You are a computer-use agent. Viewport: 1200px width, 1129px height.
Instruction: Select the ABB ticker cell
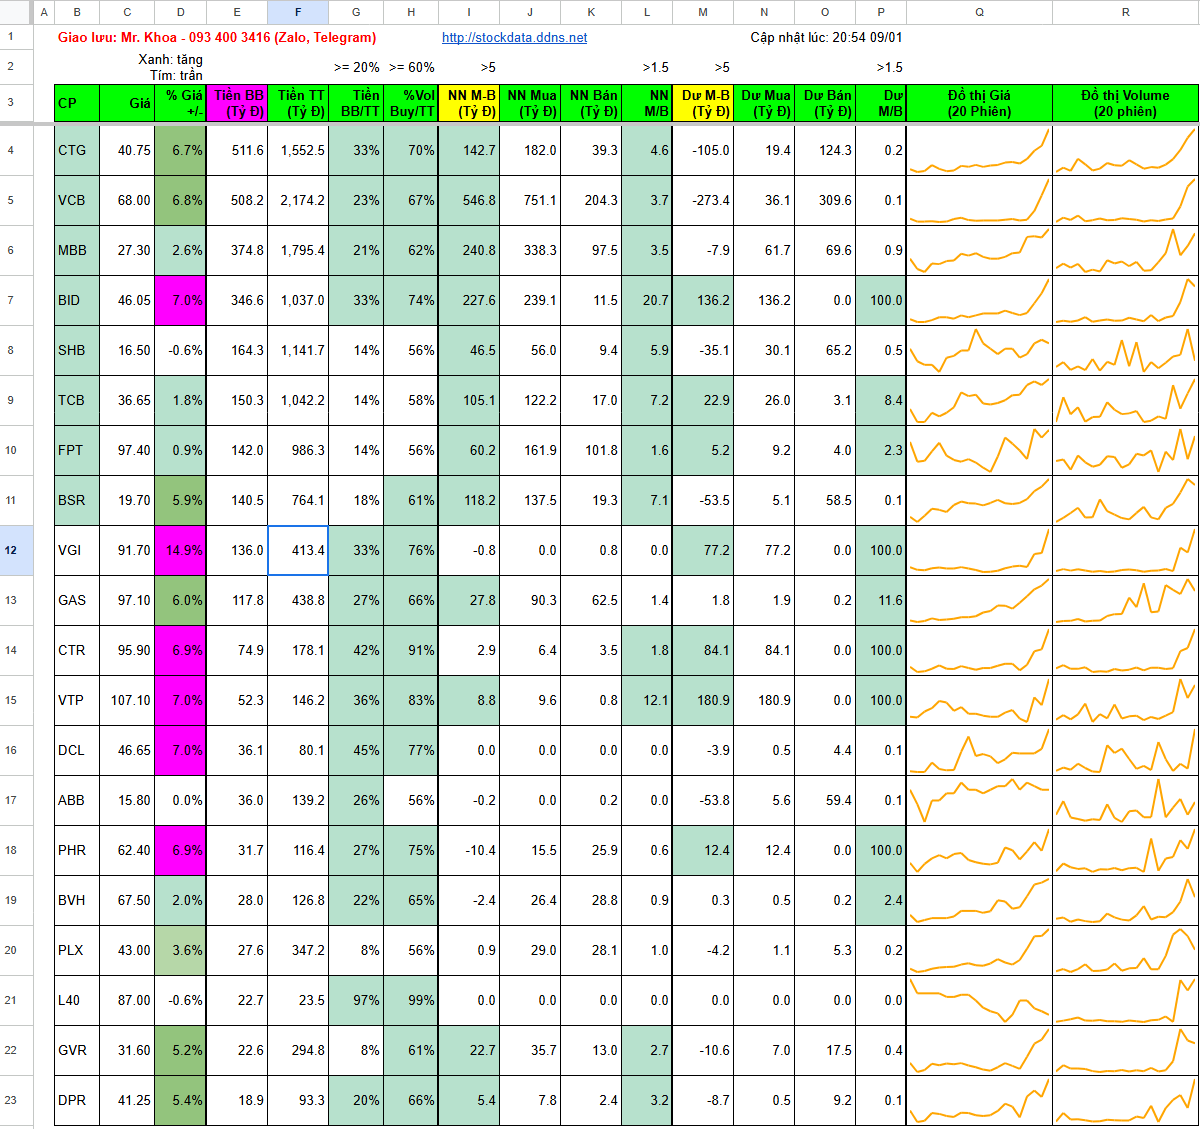point(77,800)
